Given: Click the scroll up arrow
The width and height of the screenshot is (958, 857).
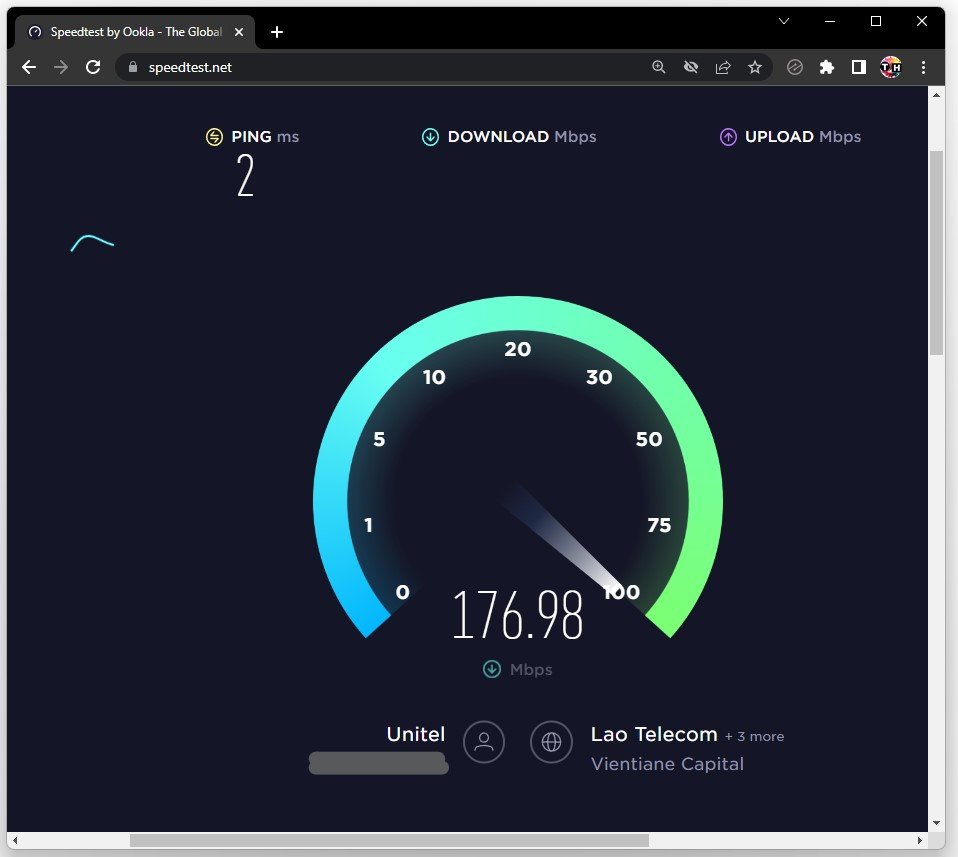Looking at the screenshot, I should coord(936,95).
